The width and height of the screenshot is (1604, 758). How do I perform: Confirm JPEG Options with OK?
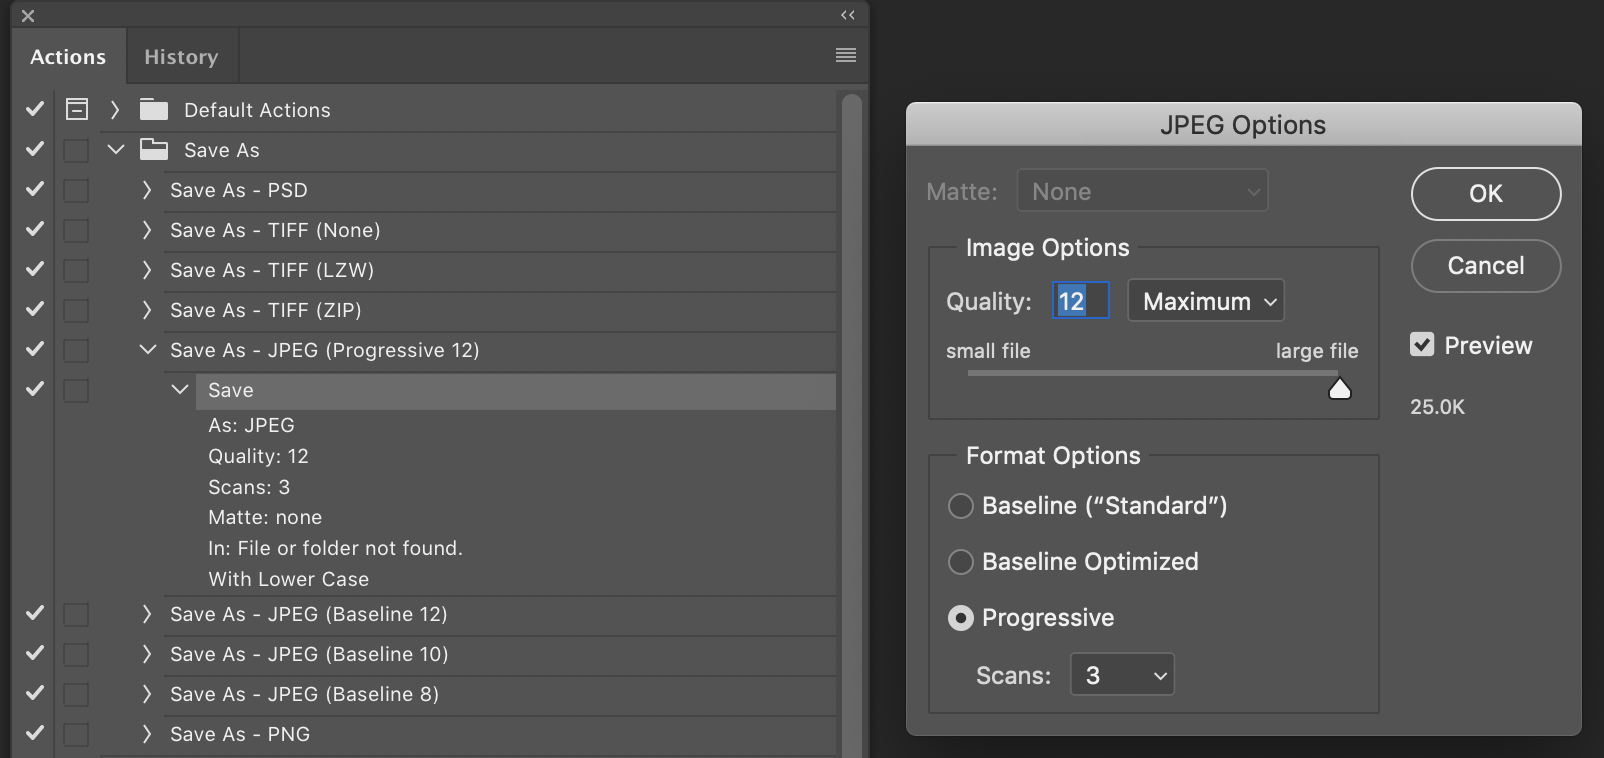click(1485, 194)
